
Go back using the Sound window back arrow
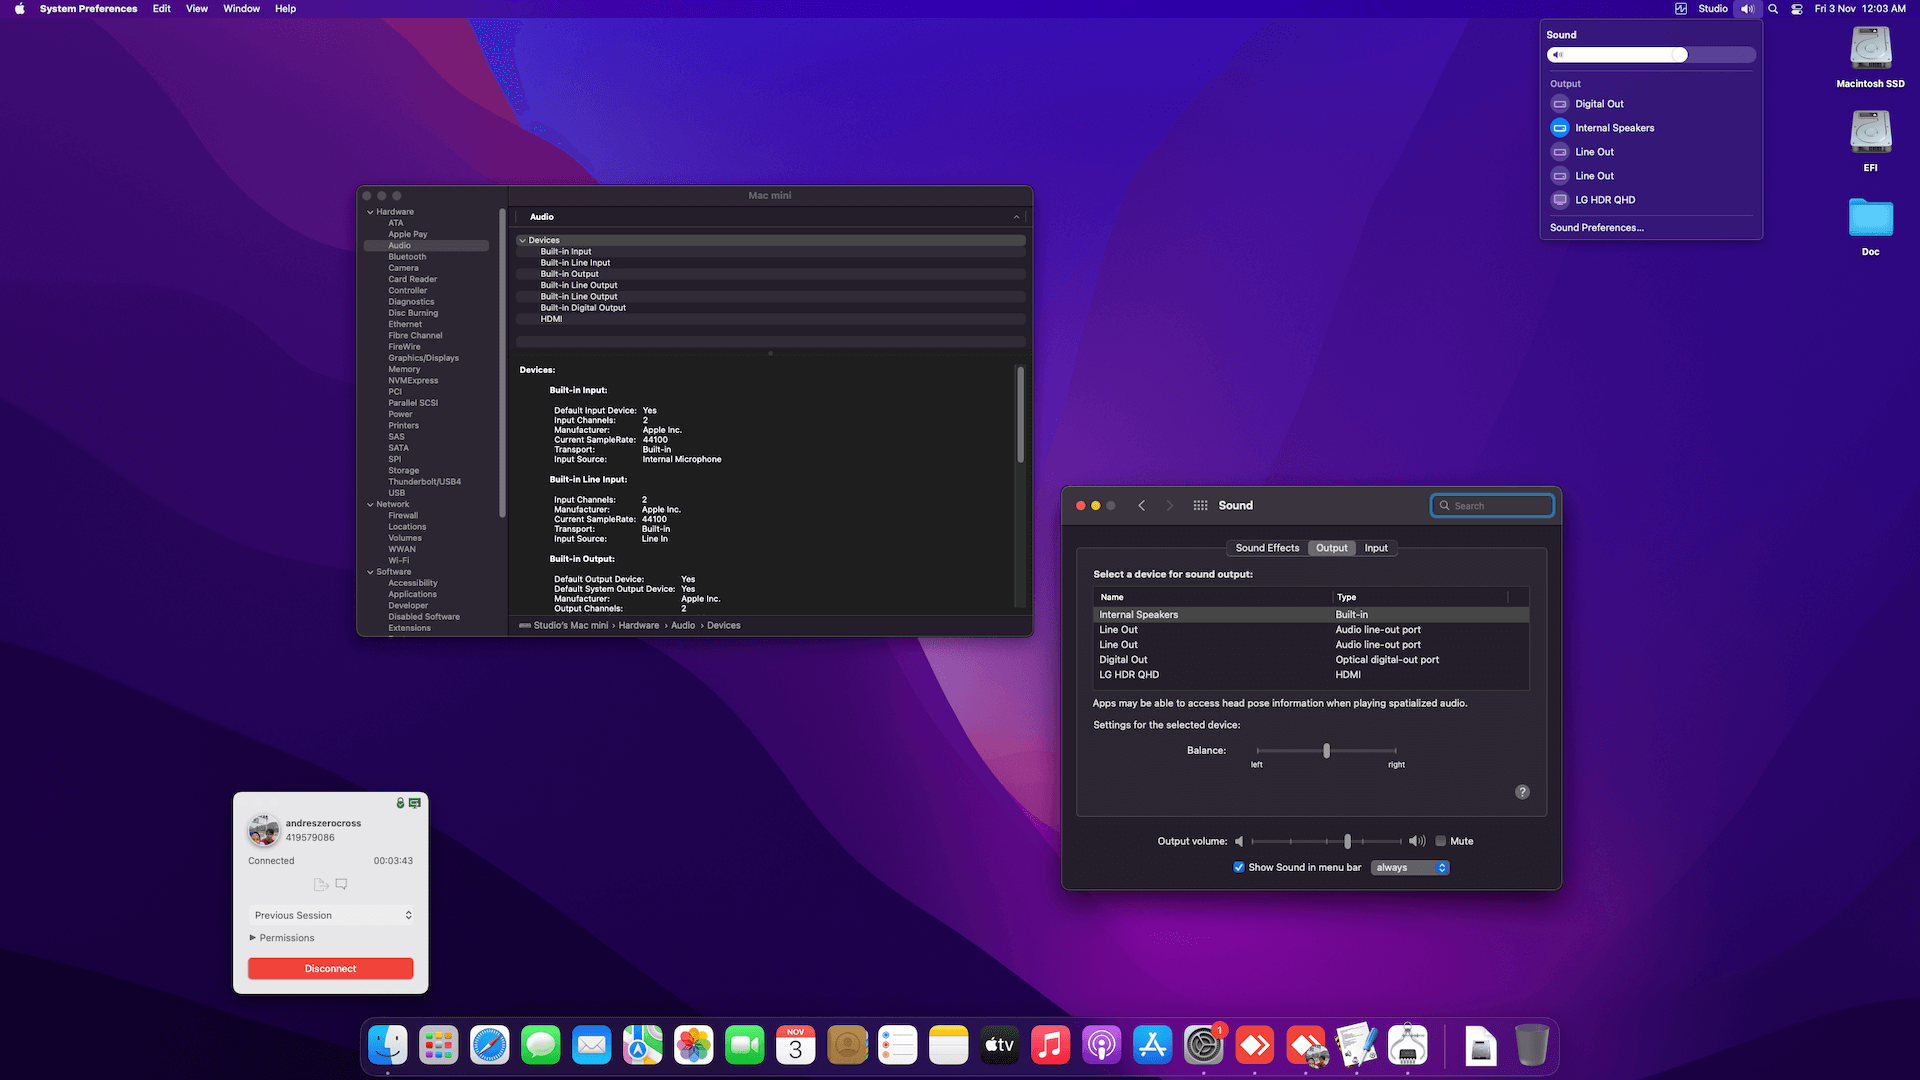(1142, 505)
